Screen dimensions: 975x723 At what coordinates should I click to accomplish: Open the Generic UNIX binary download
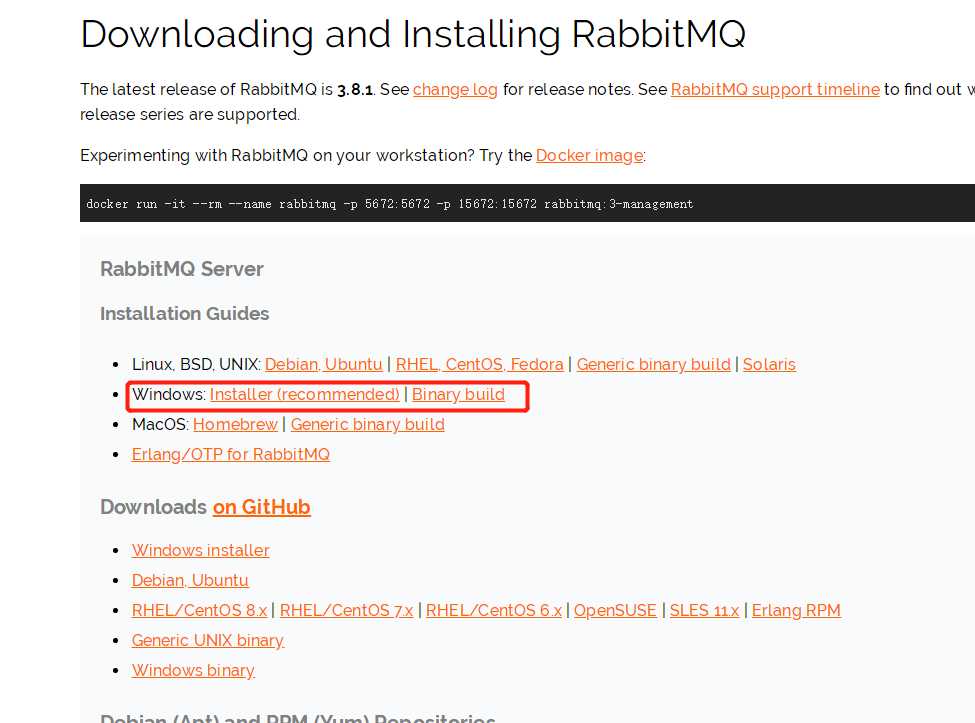tap(208, 640)
